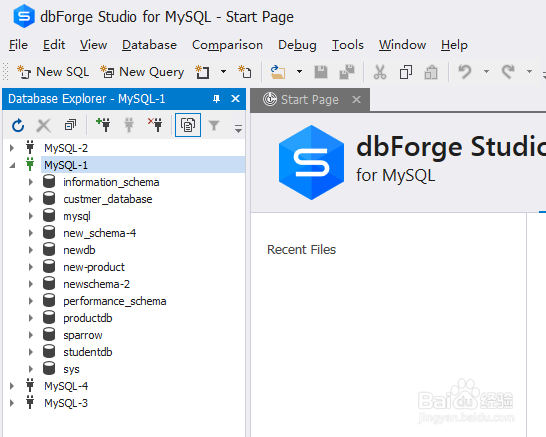Select the sparrow database
546x437 pixels.
(83, 335)
